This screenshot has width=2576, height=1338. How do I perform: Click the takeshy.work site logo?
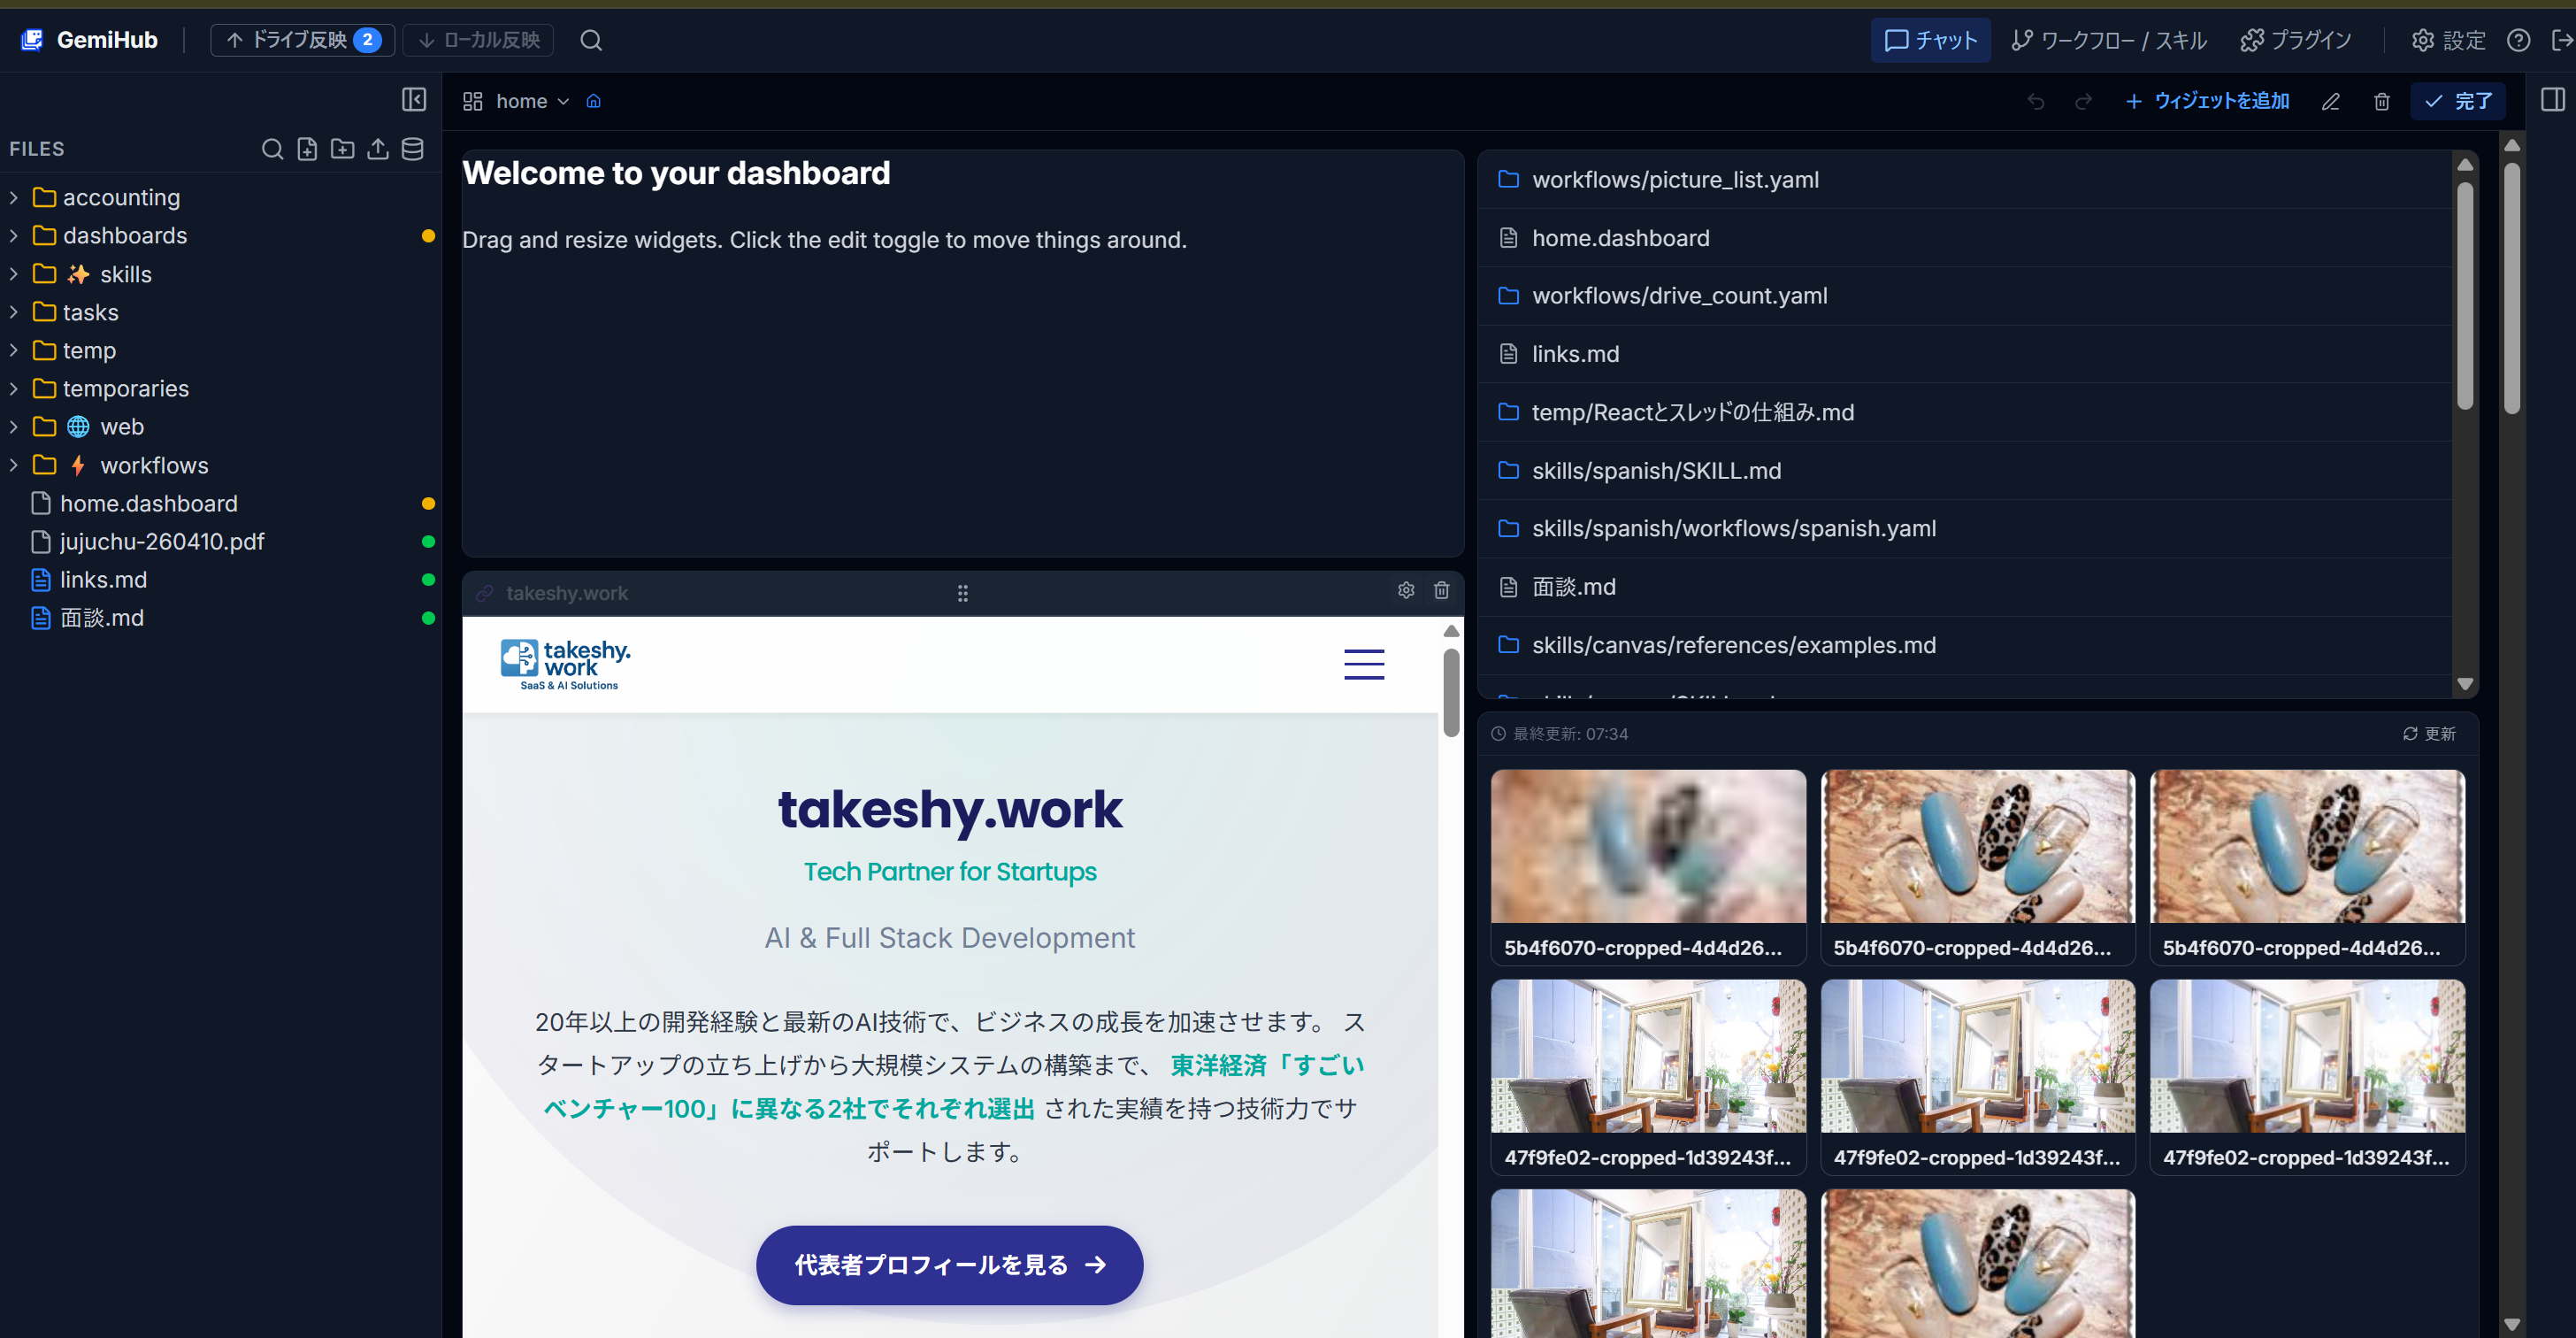[x=566, y=665]
